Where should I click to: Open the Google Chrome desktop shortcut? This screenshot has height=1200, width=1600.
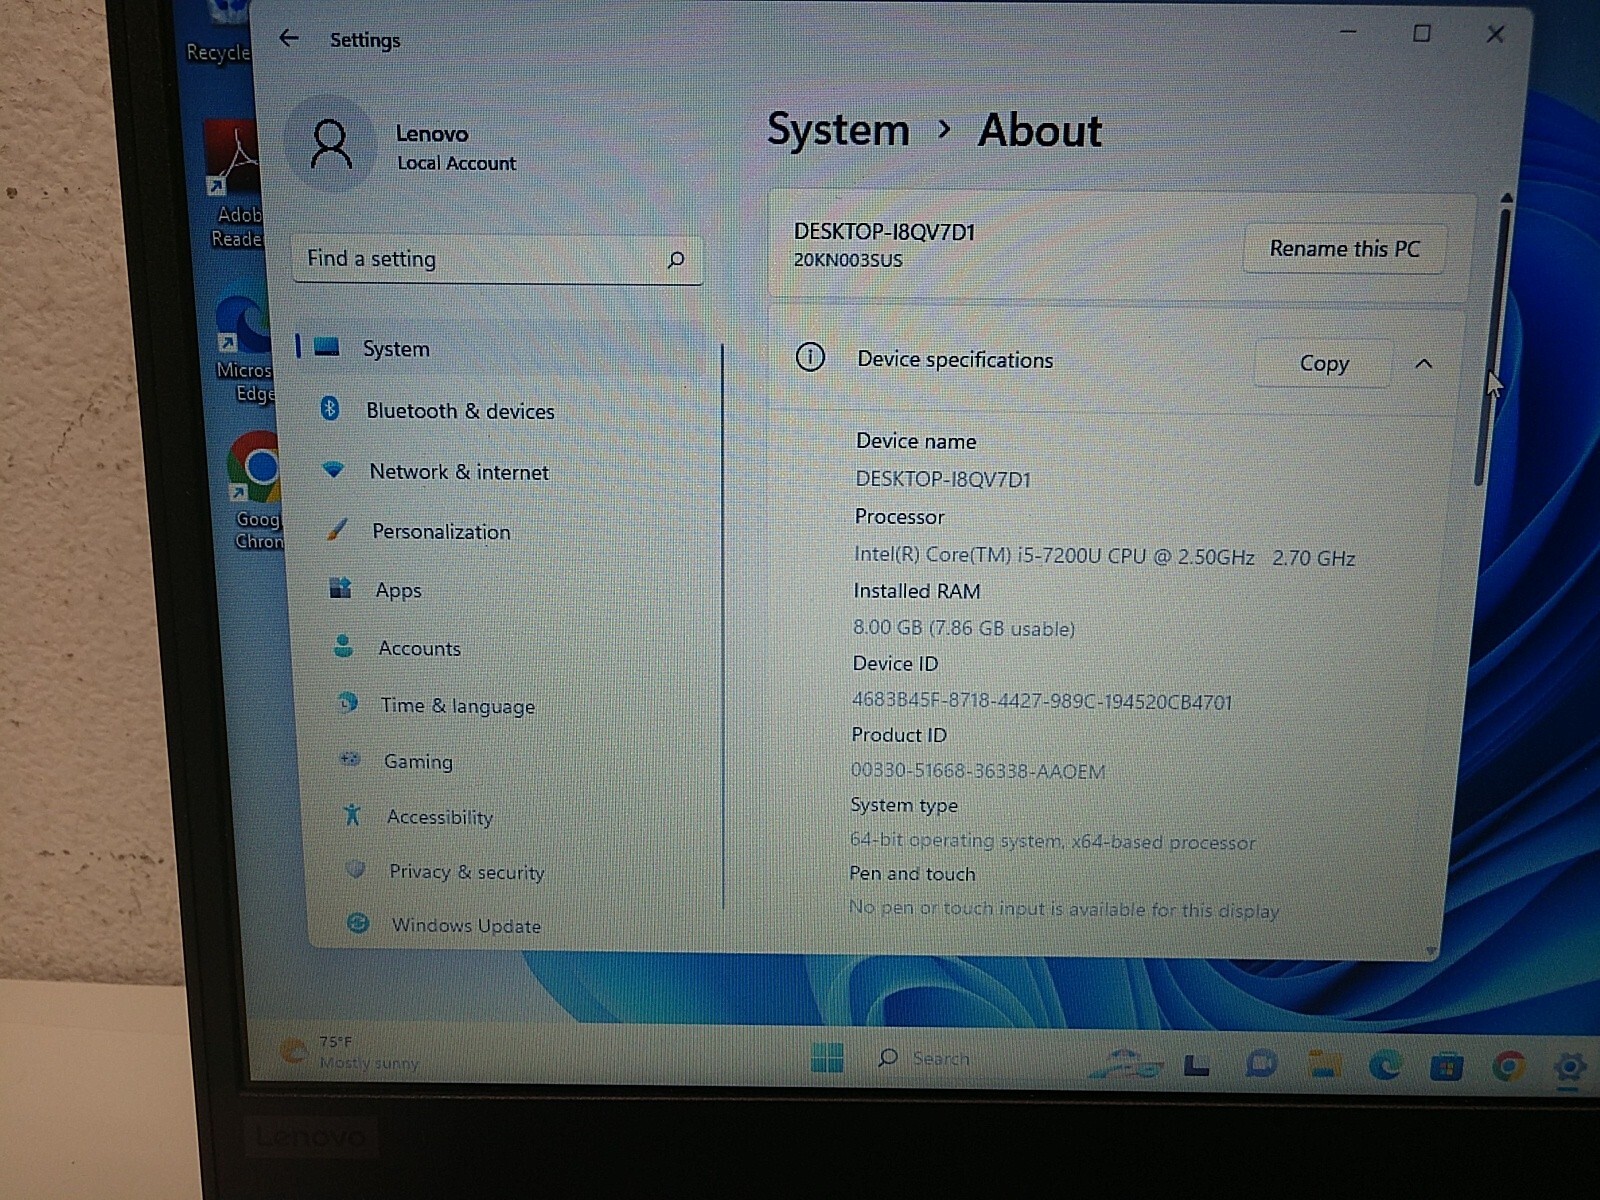pos(257,490)
